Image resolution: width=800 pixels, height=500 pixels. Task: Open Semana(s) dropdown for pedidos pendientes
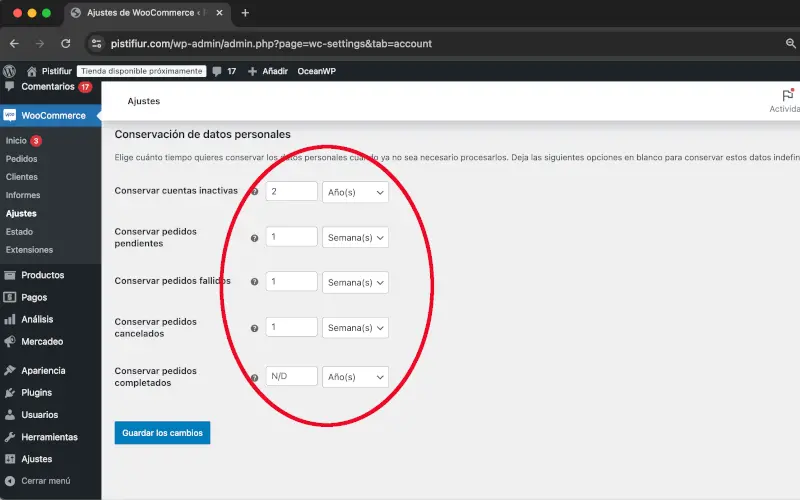(x=355, y=238)
